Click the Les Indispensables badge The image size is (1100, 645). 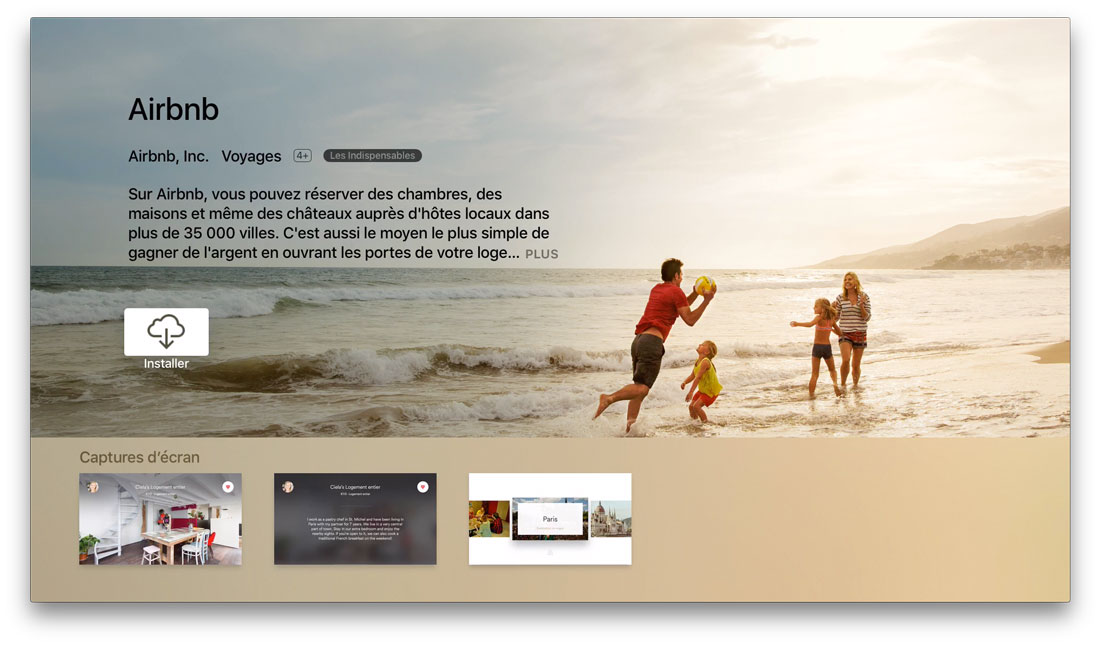(373, 156)
